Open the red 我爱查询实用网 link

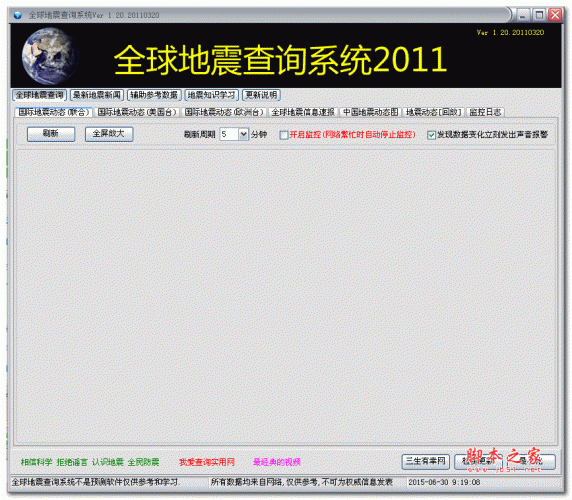207,462
